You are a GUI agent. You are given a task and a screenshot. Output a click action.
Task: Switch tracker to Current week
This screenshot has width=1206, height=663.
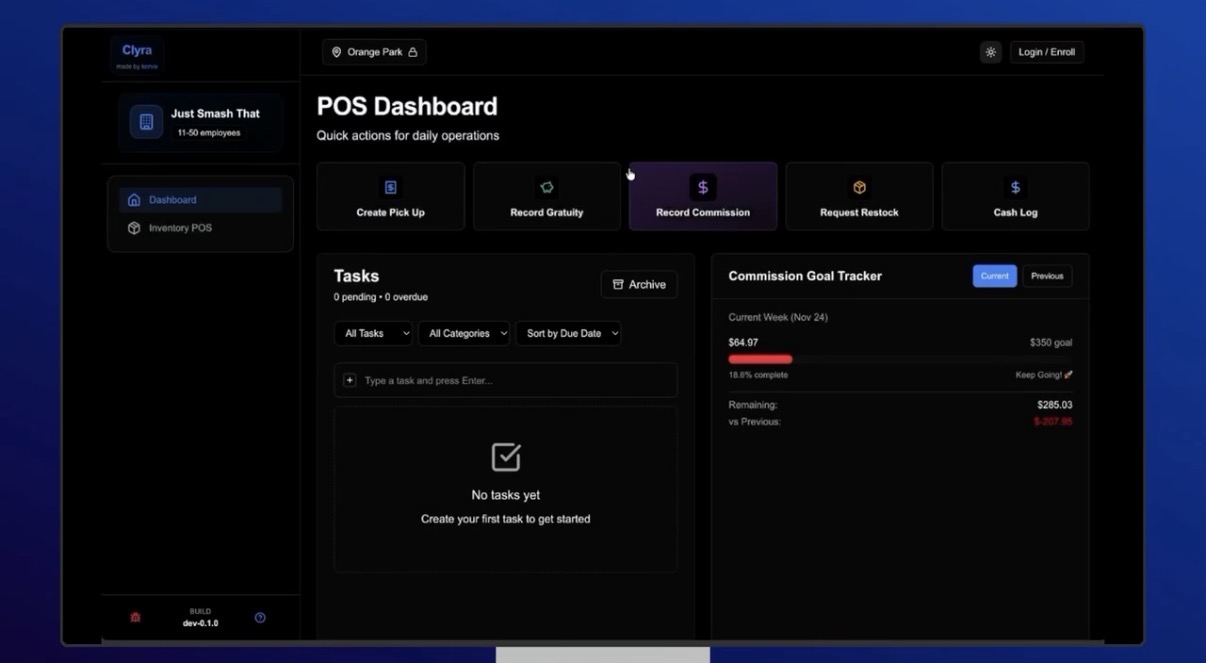click(994, 276)
